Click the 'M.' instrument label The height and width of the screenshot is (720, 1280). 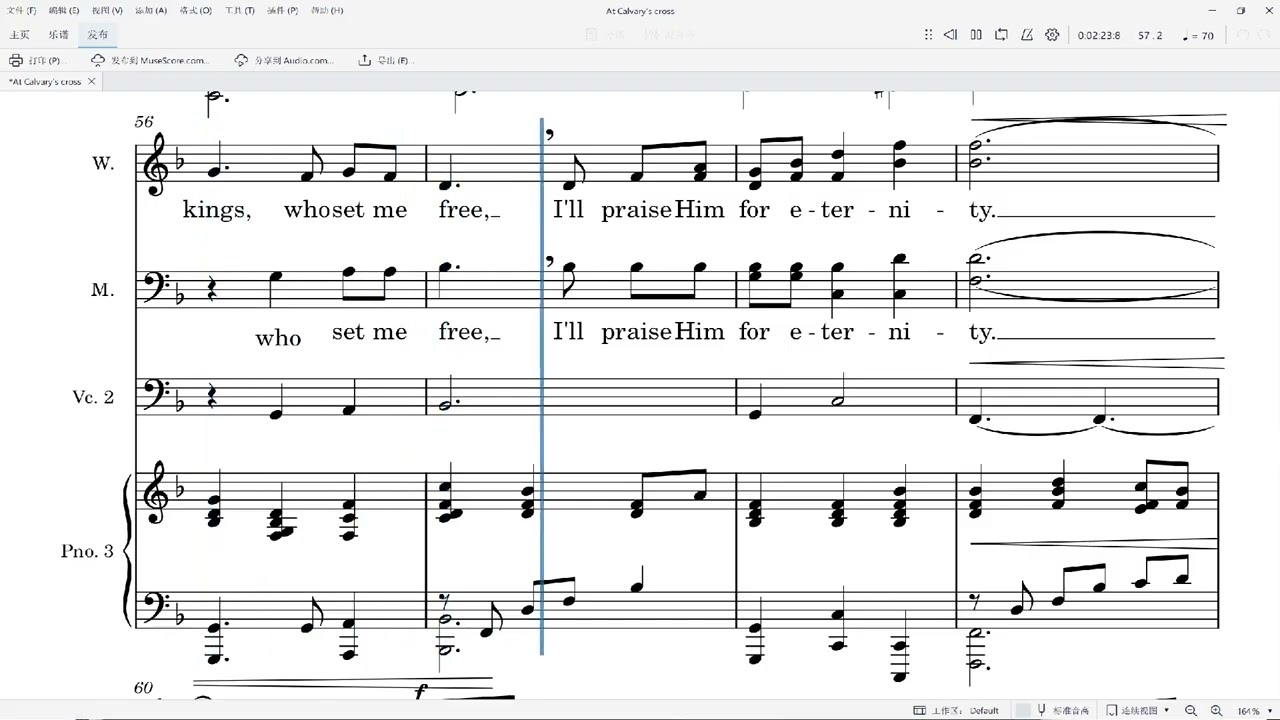pyautogui.click(x=103, y=290)
